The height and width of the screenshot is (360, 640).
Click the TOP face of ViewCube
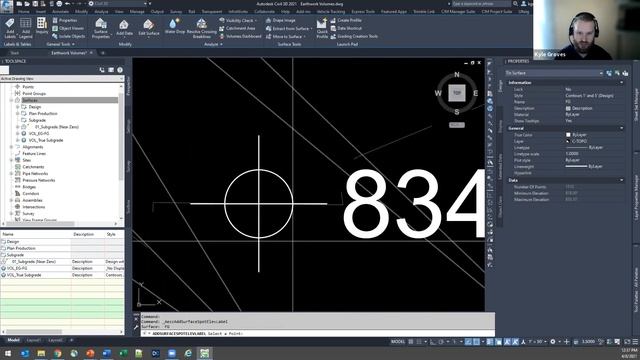click(x=457, y=93)
